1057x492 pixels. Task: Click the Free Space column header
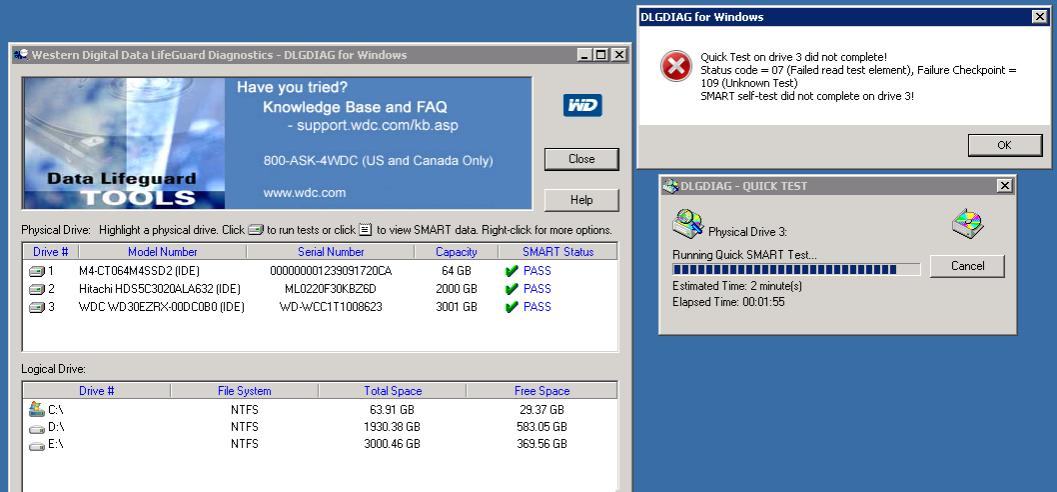(541, 391)
